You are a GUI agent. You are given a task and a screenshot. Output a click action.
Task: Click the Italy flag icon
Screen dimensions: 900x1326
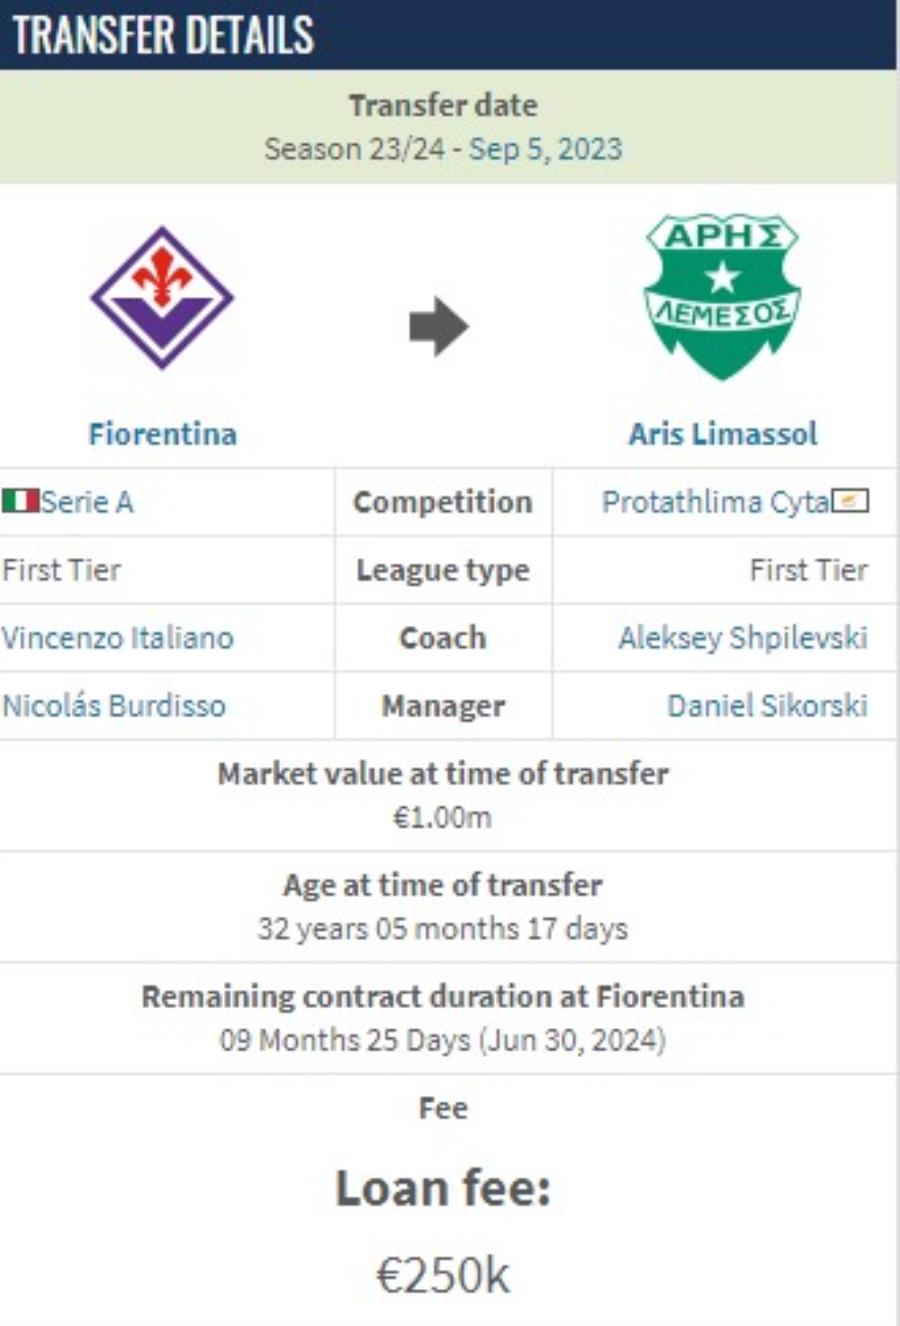click(x=20, y=501)
